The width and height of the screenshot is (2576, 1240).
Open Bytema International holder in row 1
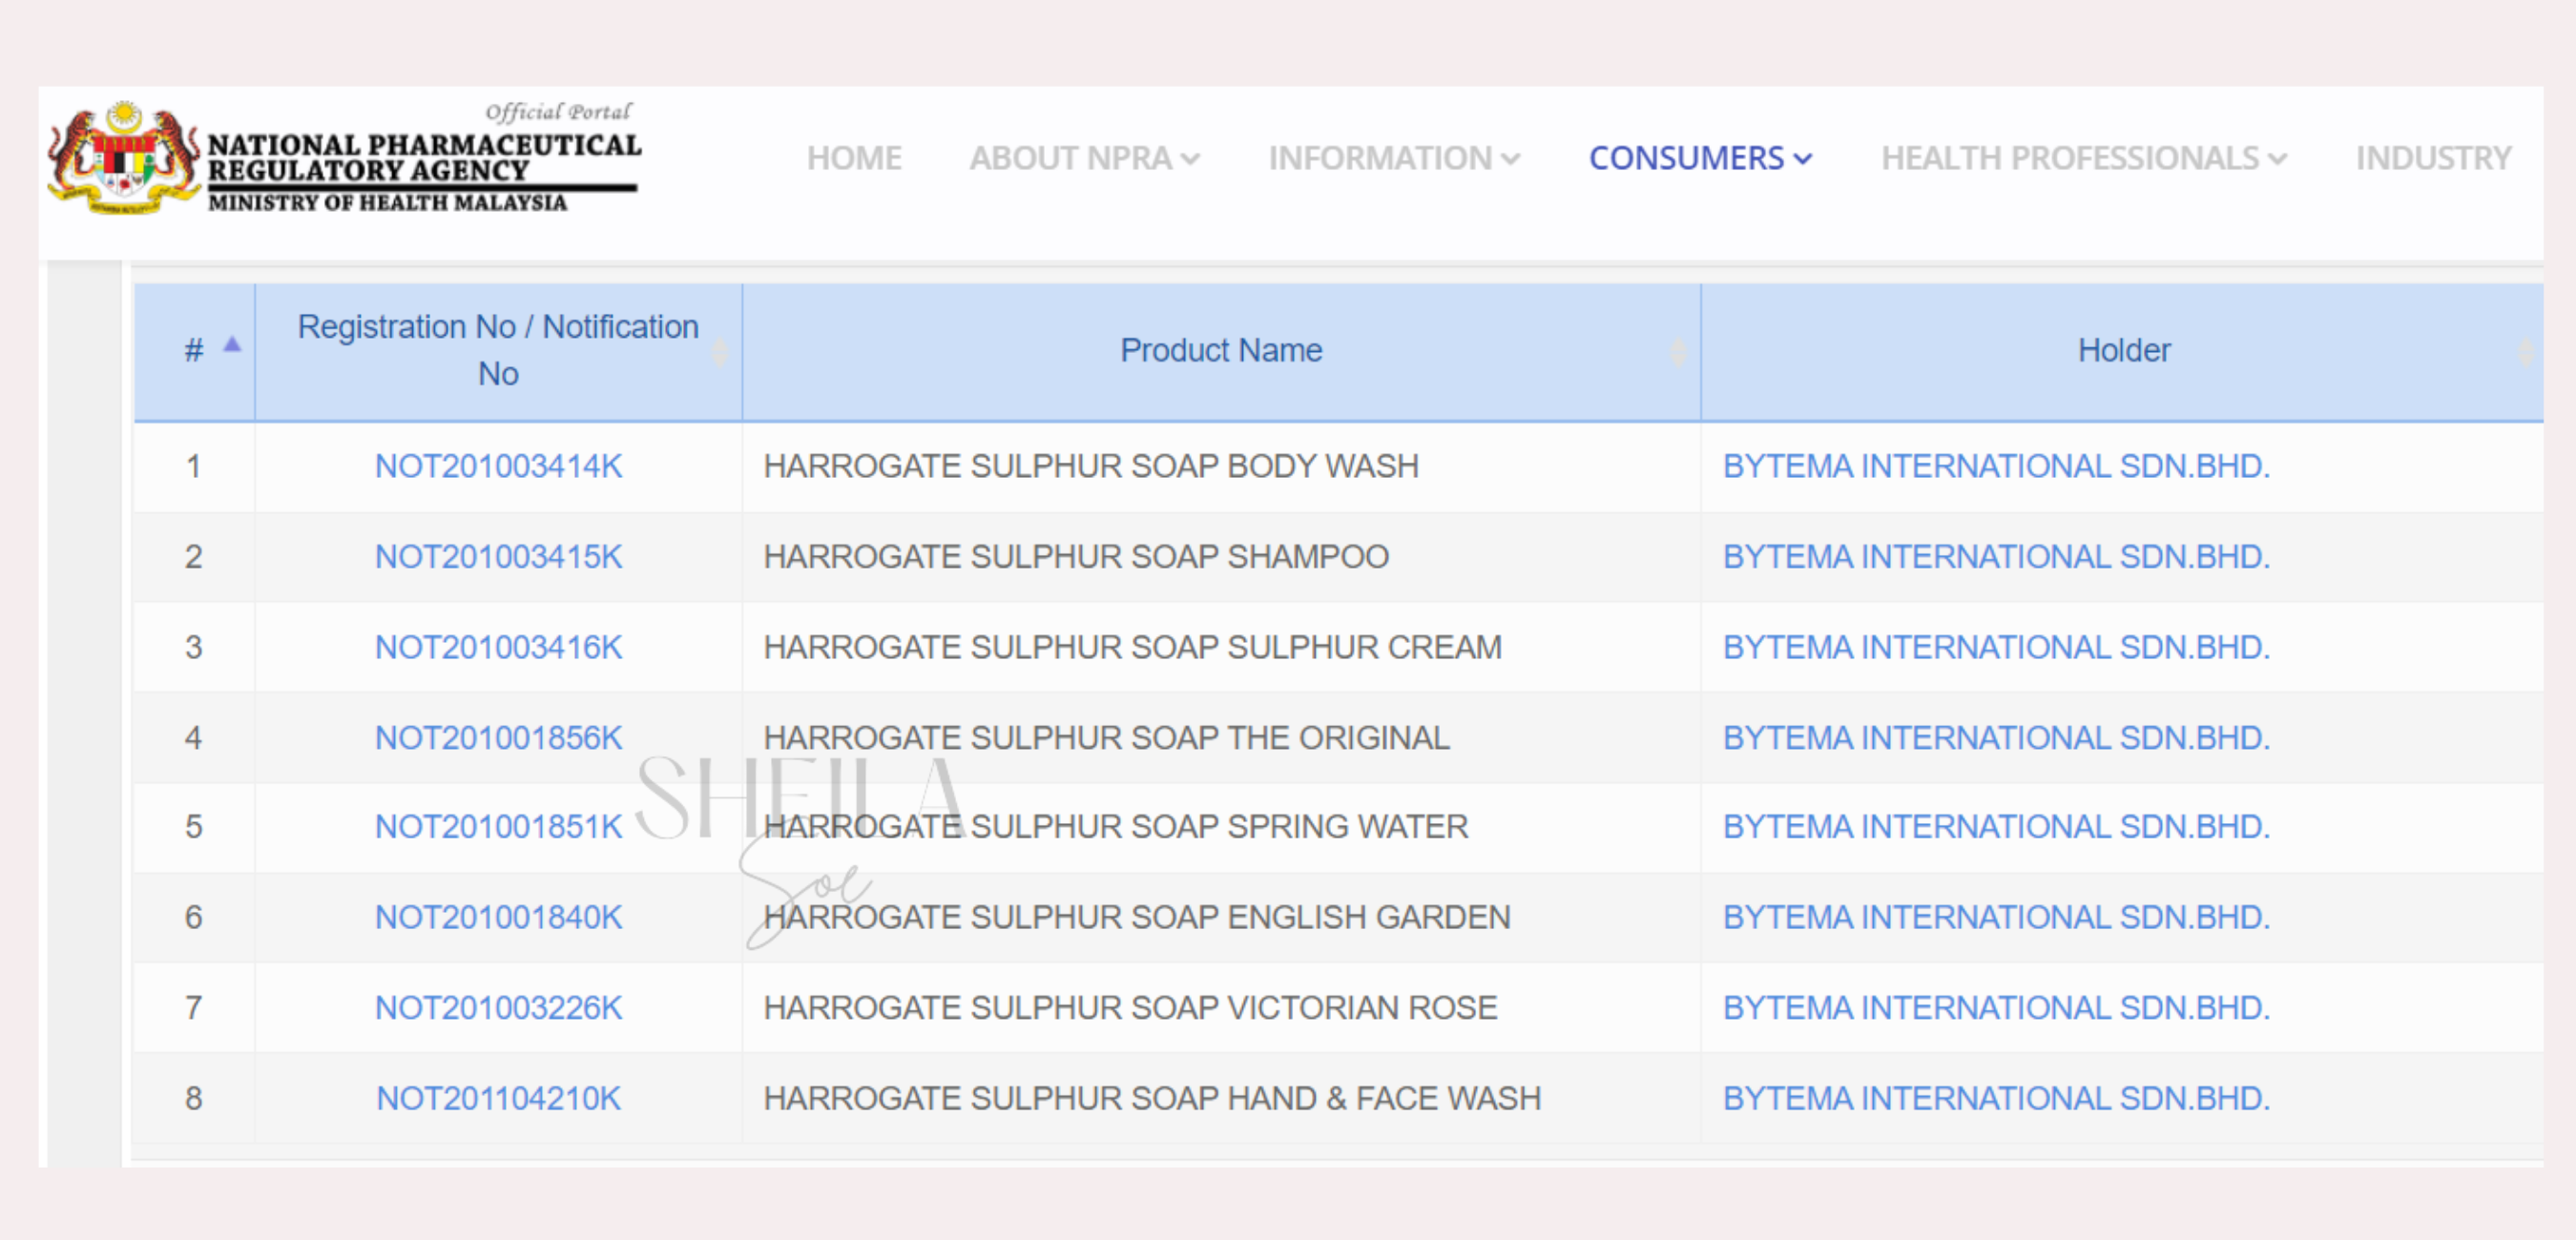[x=1996, y=466]
